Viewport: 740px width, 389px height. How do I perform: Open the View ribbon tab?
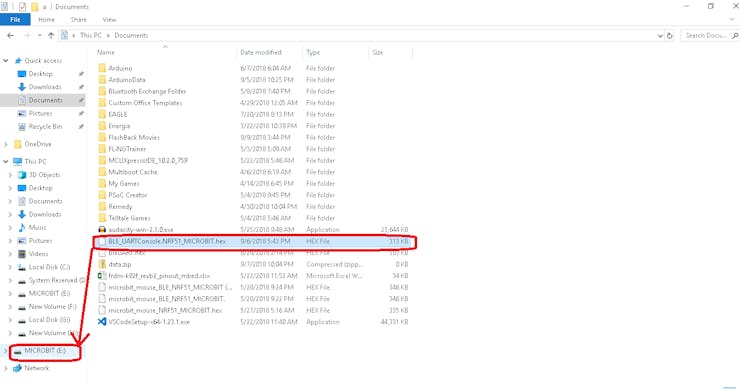[x=109, y=19]
